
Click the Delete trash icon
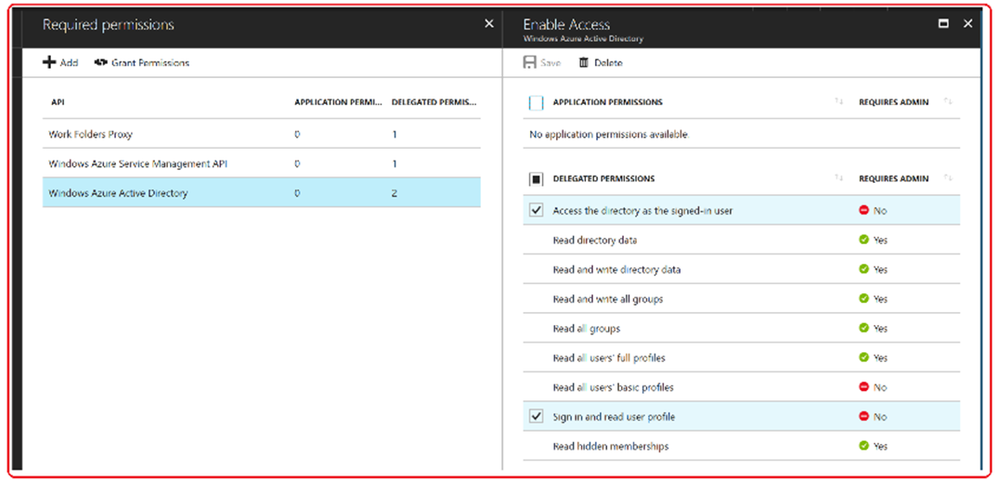tap(584, 62)
